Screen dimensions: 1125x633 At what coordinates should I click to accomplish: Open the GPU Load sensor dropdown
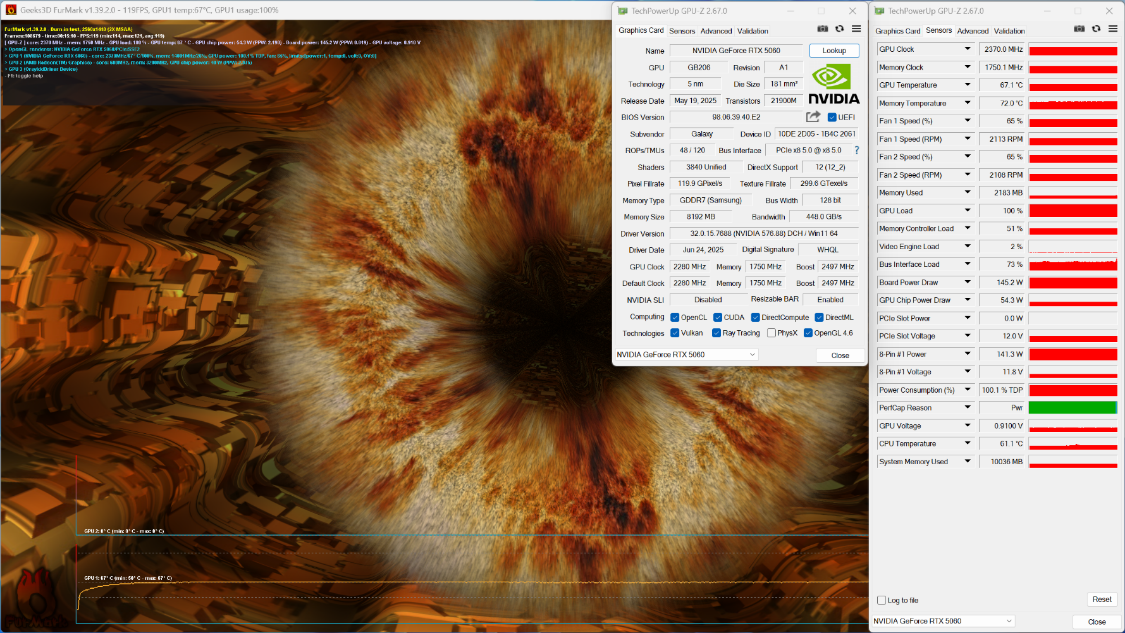click(967, 210)
